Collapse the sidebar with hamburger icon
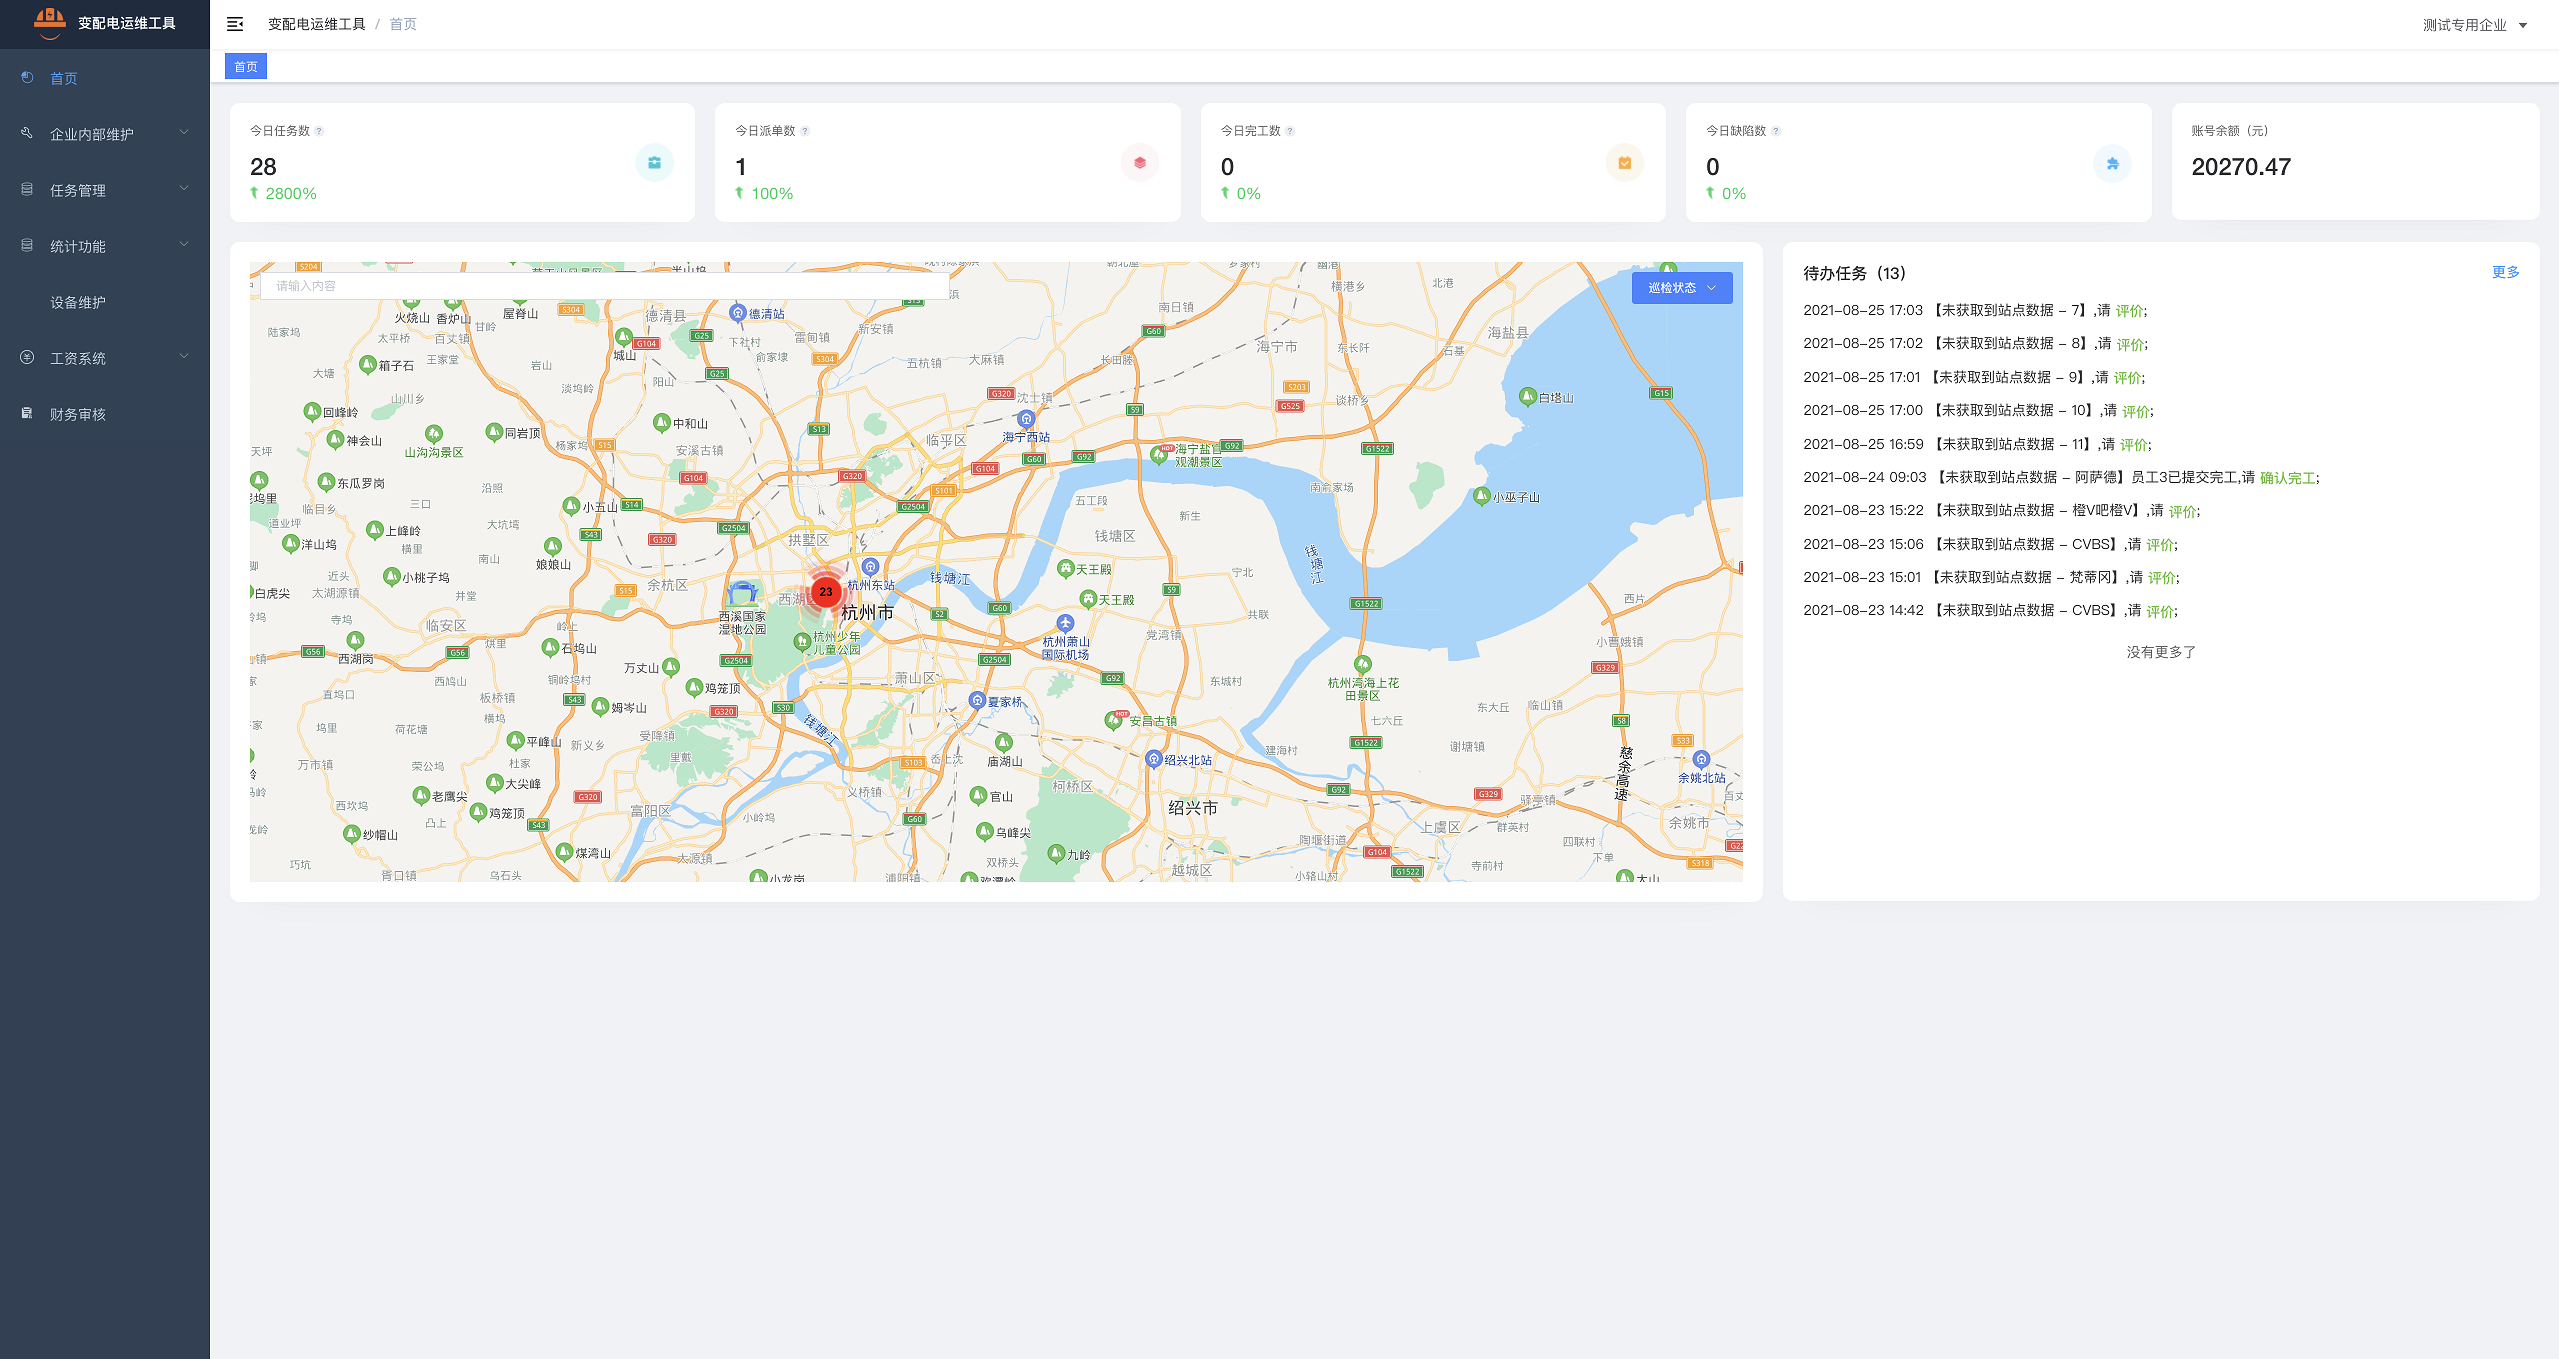This screenshot has width=2559, height=1359. (235, 24)
